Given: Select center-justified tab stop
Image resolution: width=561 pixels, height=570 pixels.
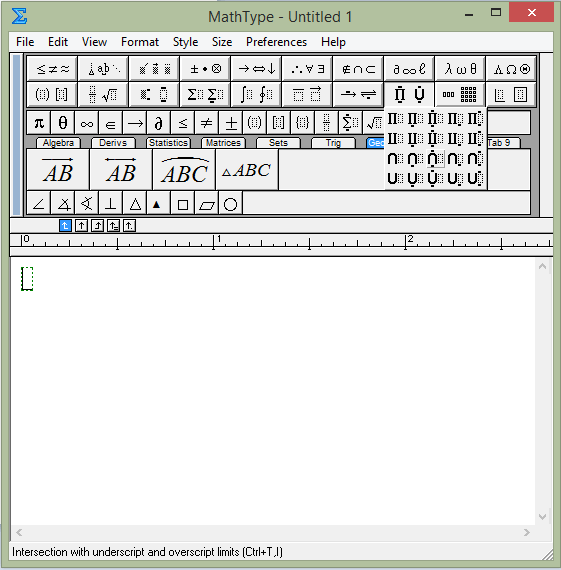Looking at the screenshot, I should pyautogui.click(x=81, y=226).
